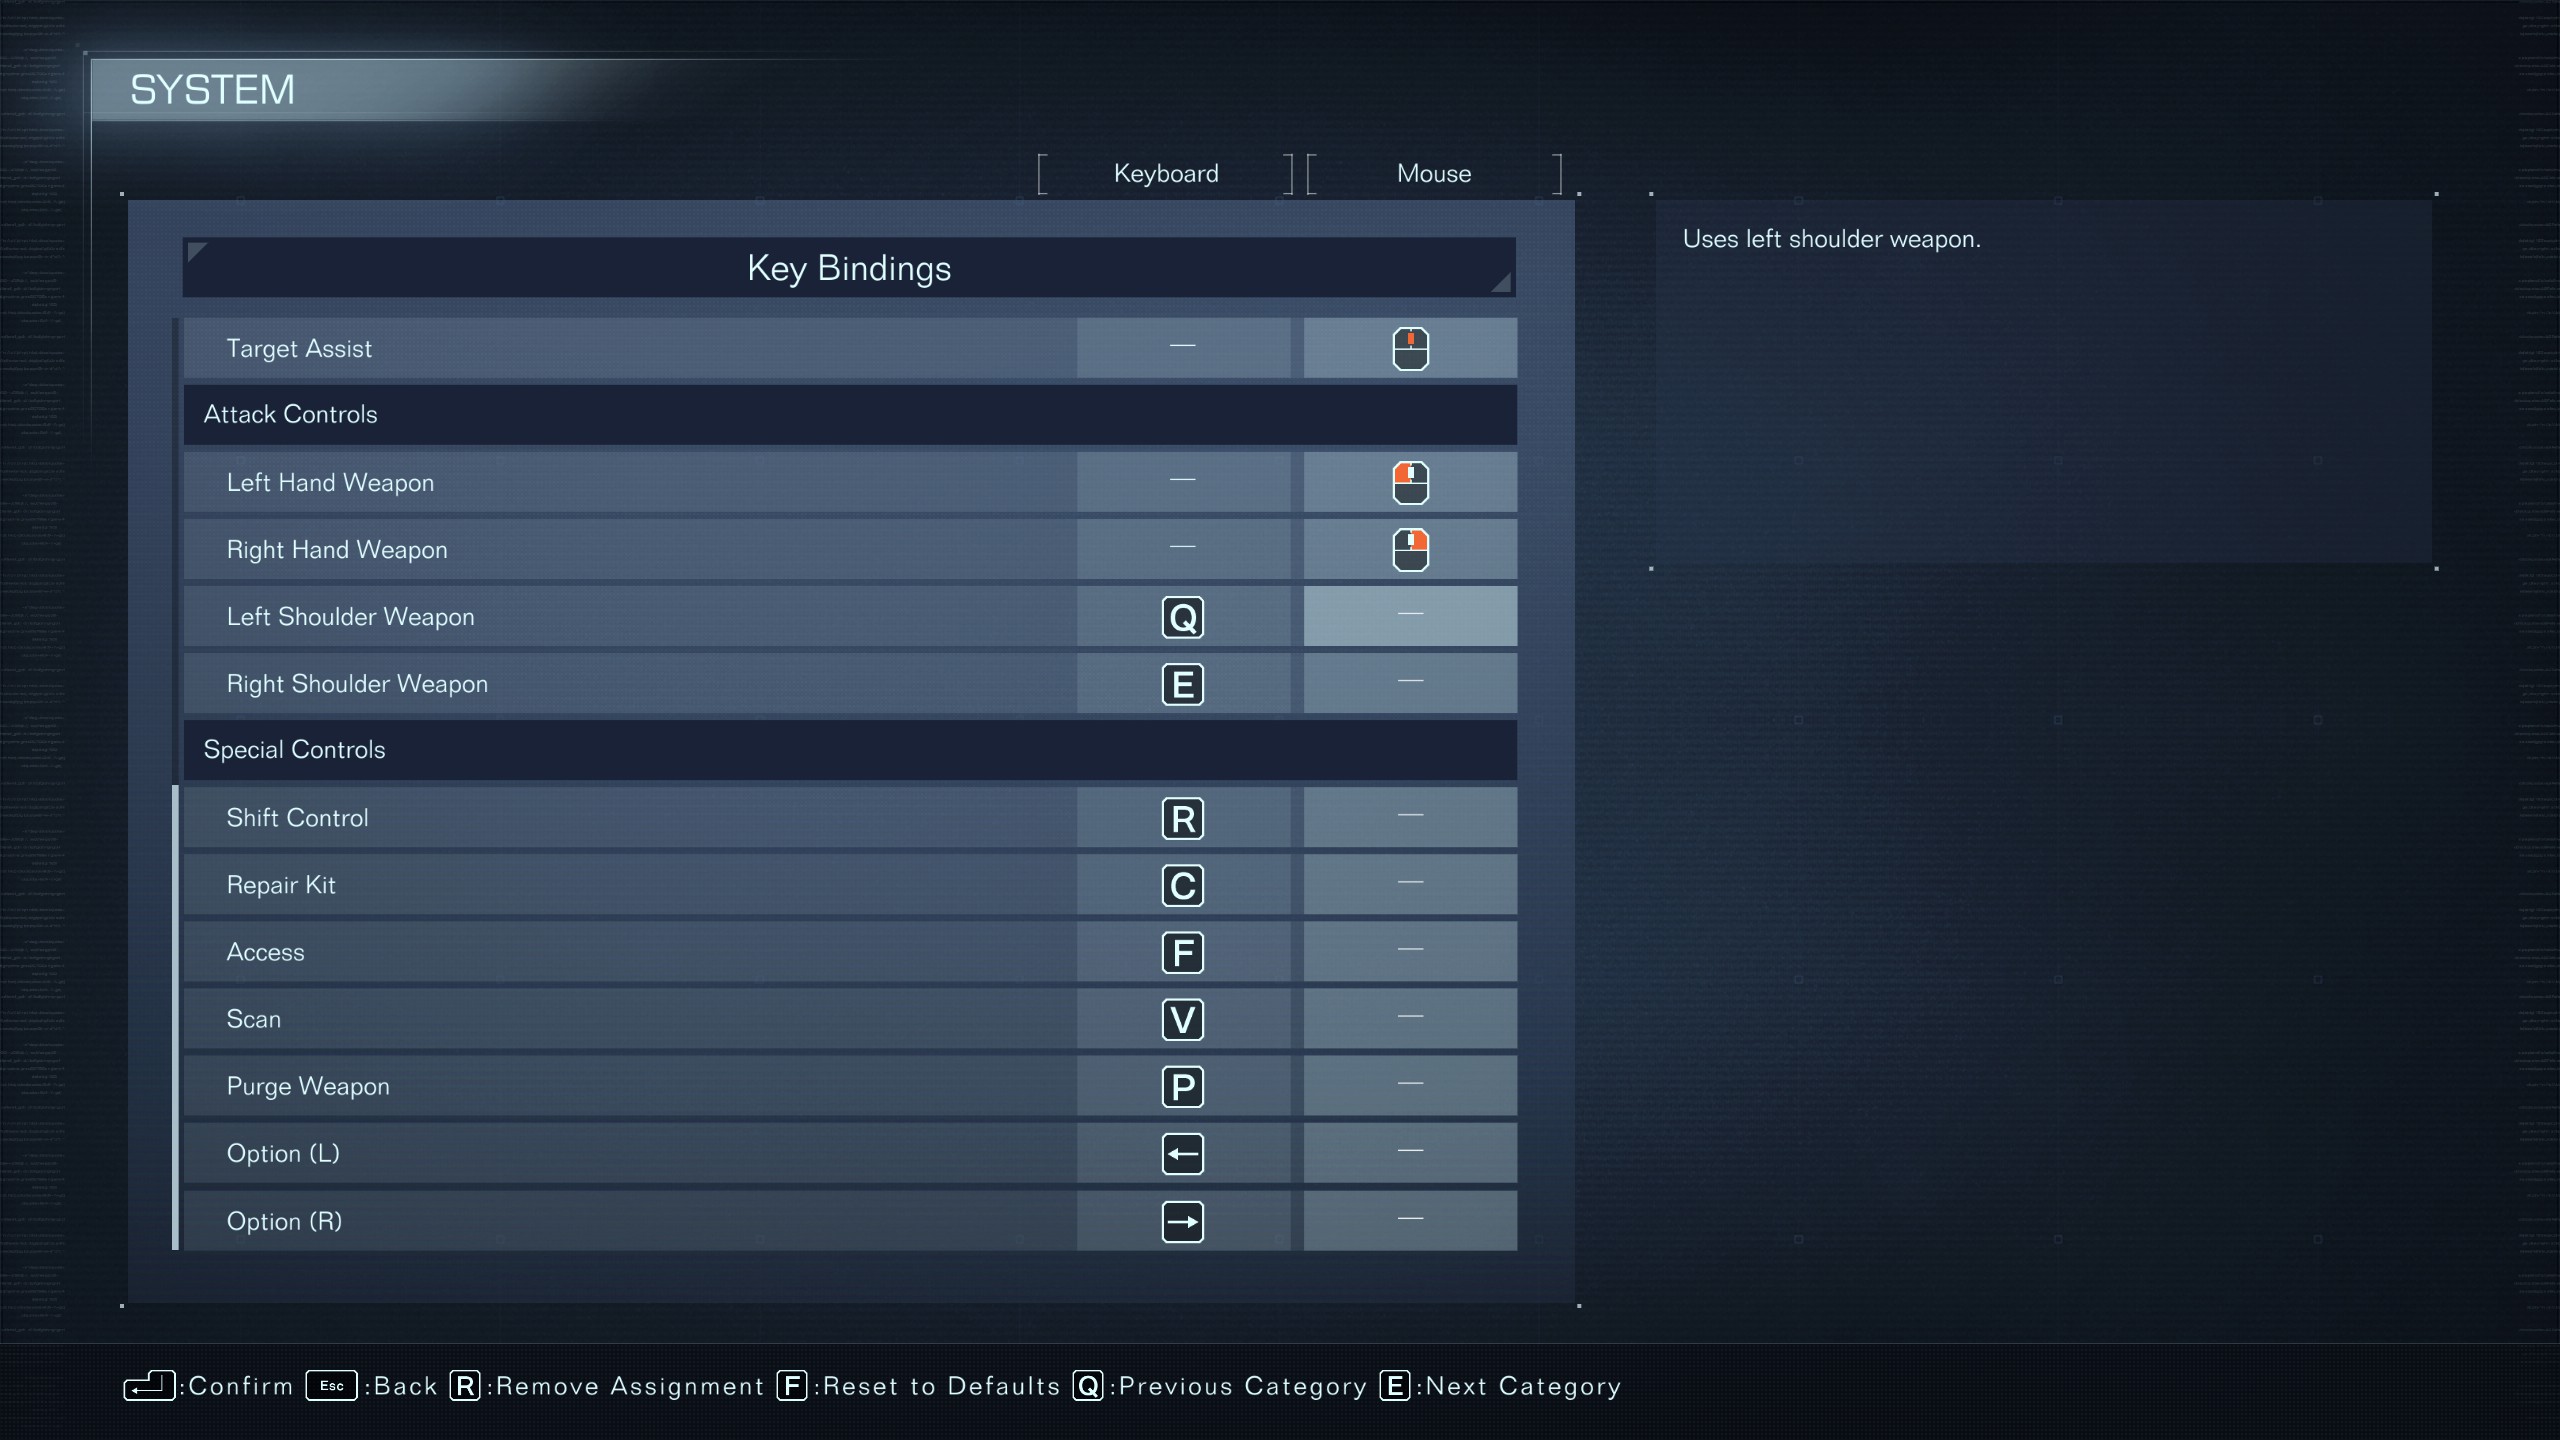Click the Option R right-arrow key icon
This screenshot has width=2560, height=1440.
(1182, 1220)
